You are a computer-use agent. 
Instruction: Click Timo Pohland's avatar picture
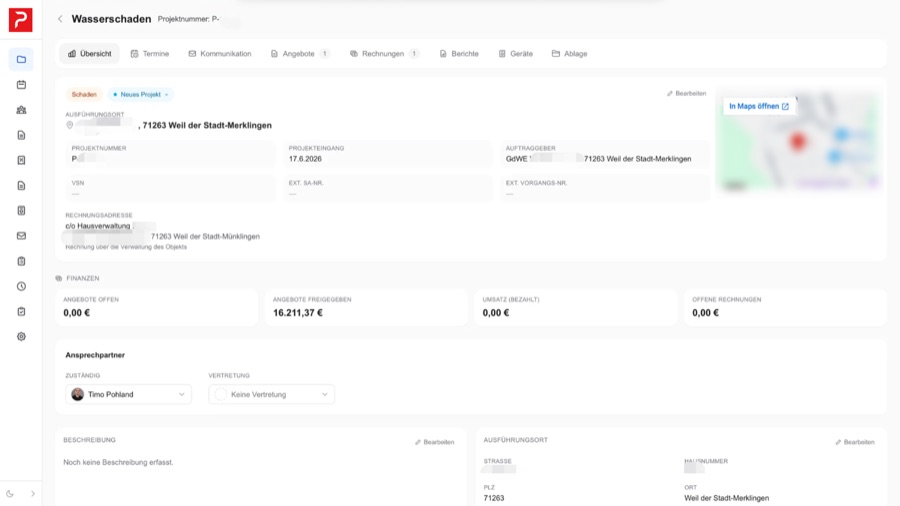pyautogui.click(x=77, y=395)
